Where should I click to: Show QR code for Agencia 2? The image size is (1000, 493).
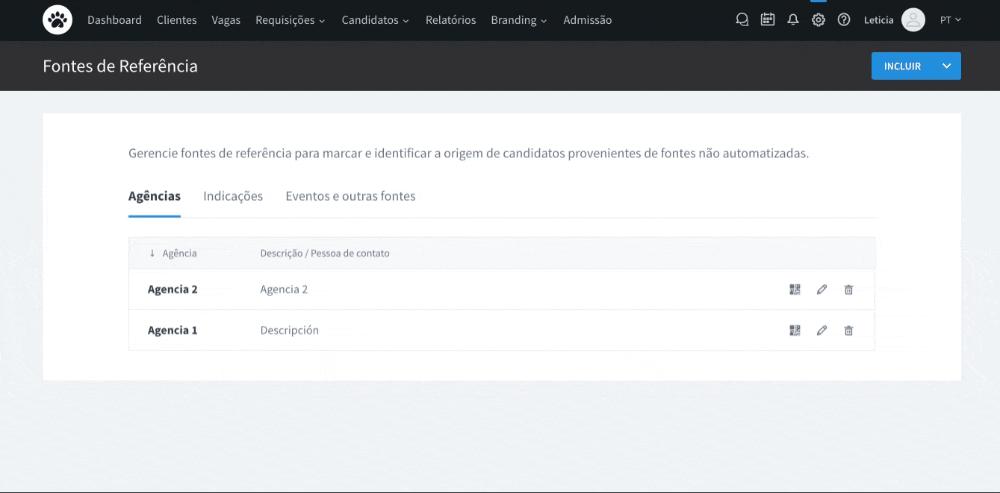click(795, 290)
